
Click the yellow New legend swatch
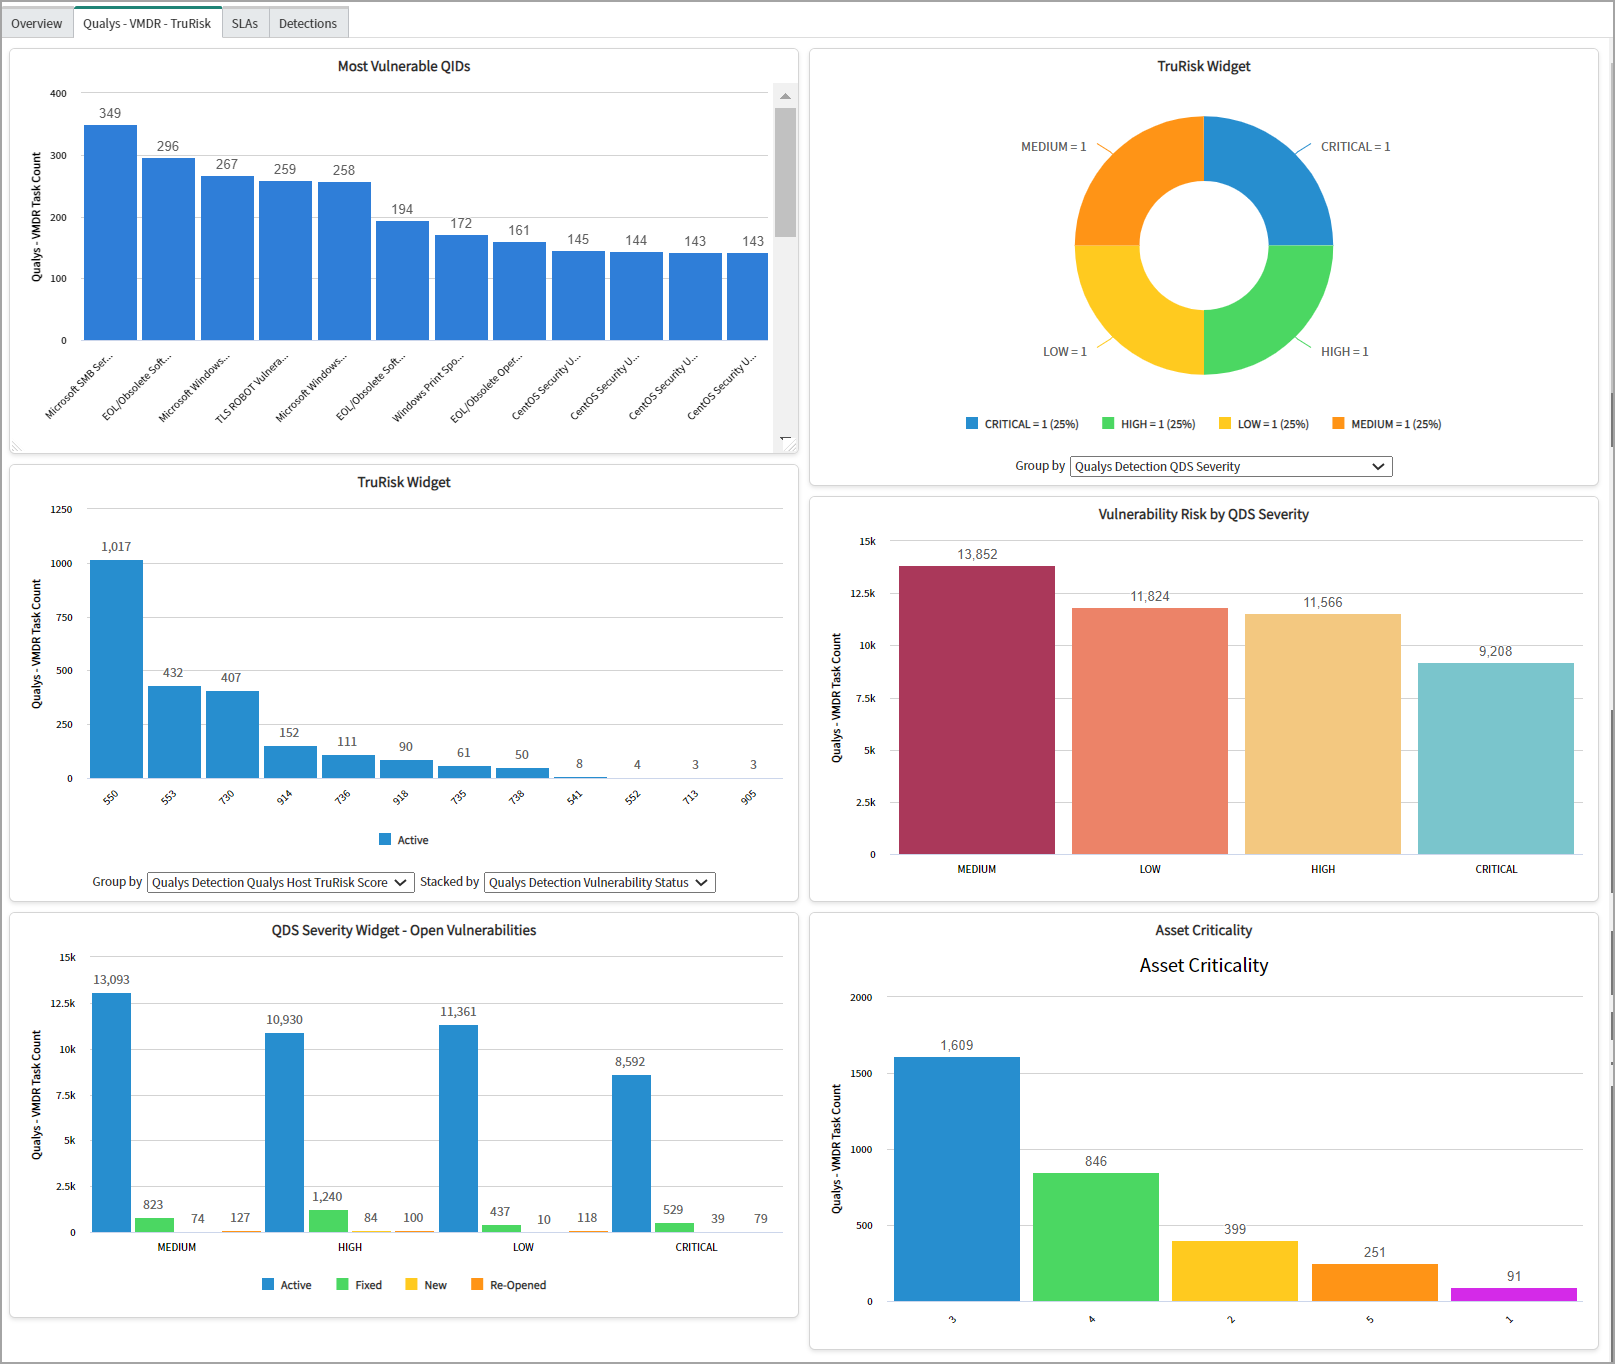(412, 1284)
